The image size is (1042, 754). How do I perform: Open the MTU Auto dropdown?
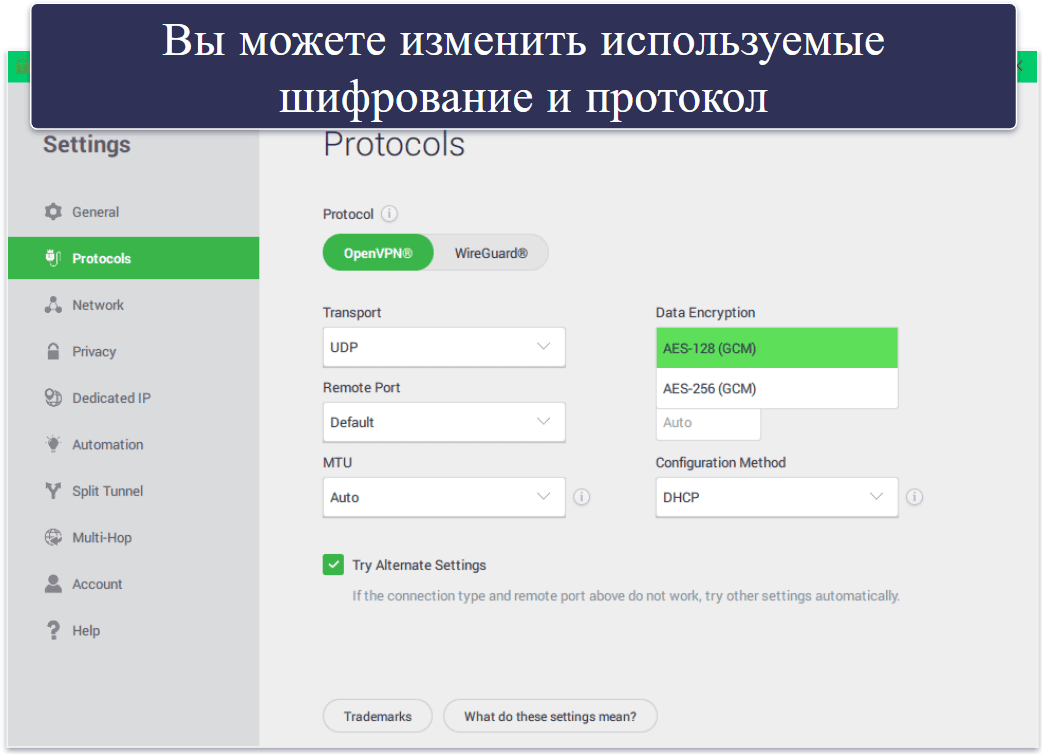[444, 497]
